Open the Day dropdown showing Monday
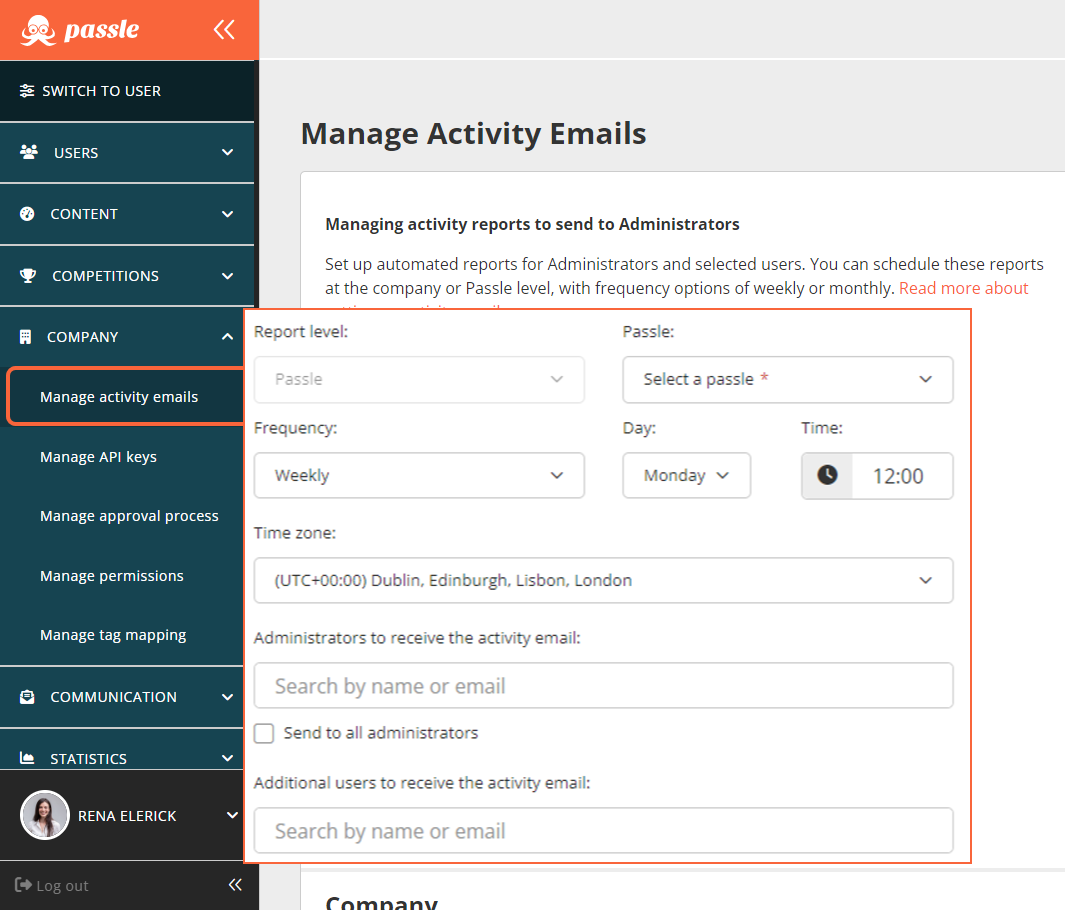 click(687, 475)
